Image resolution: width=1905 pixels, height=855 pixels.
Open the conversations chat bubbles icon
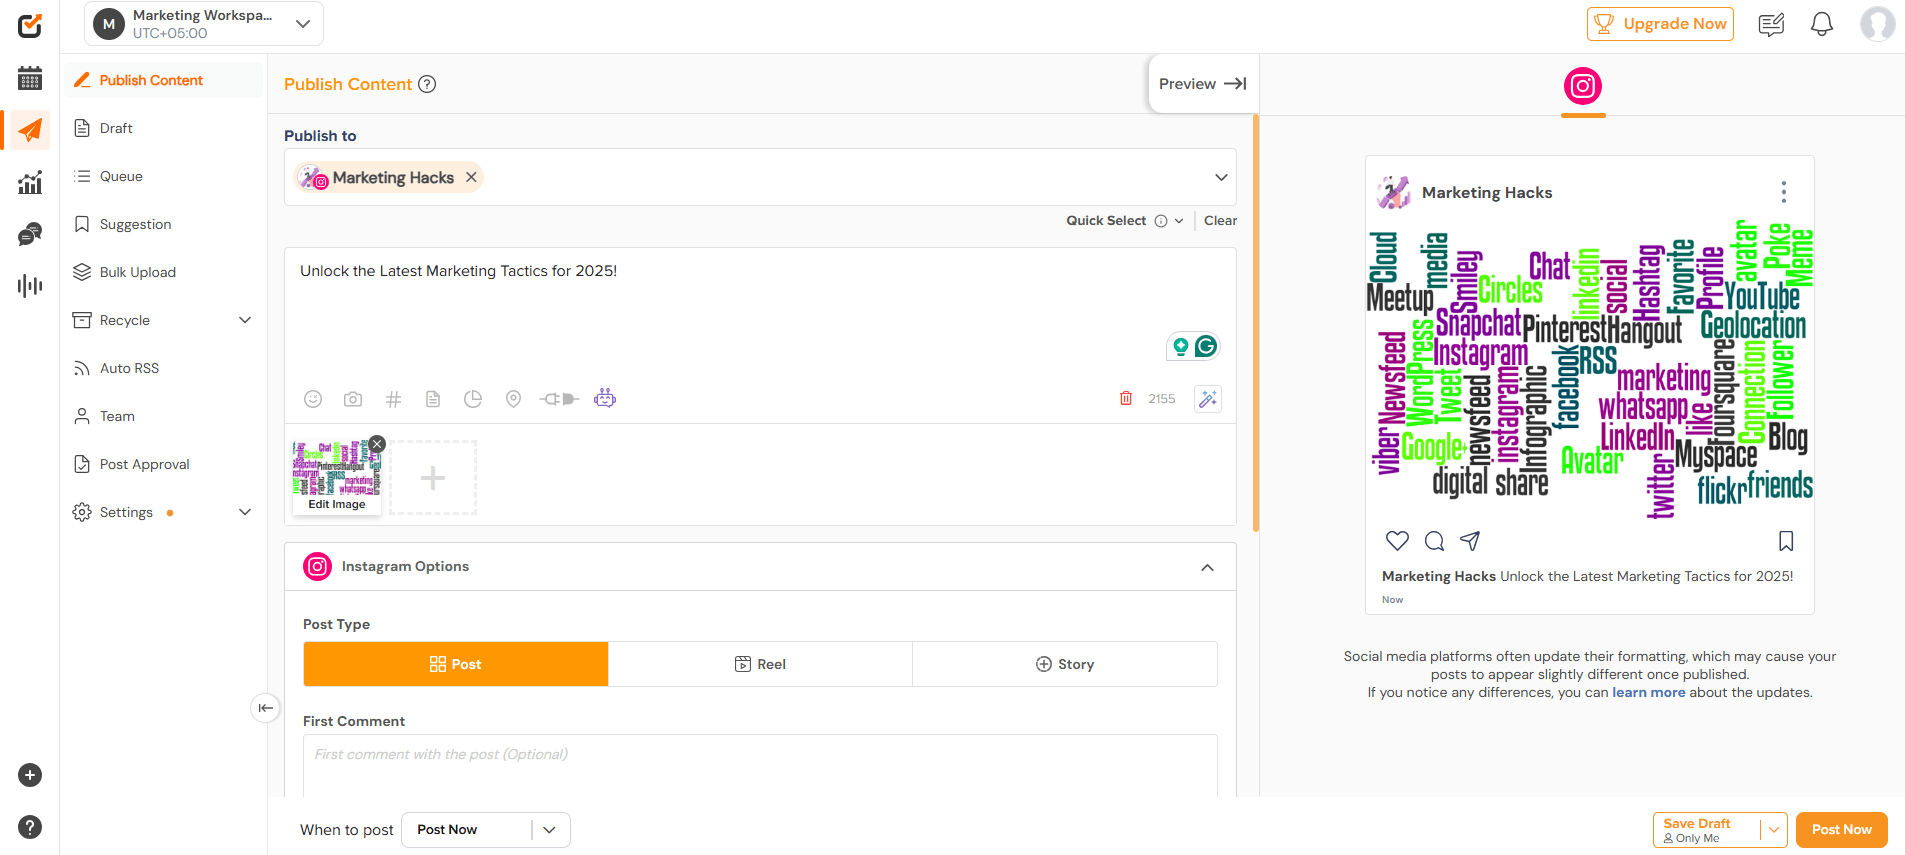point(30,234)
